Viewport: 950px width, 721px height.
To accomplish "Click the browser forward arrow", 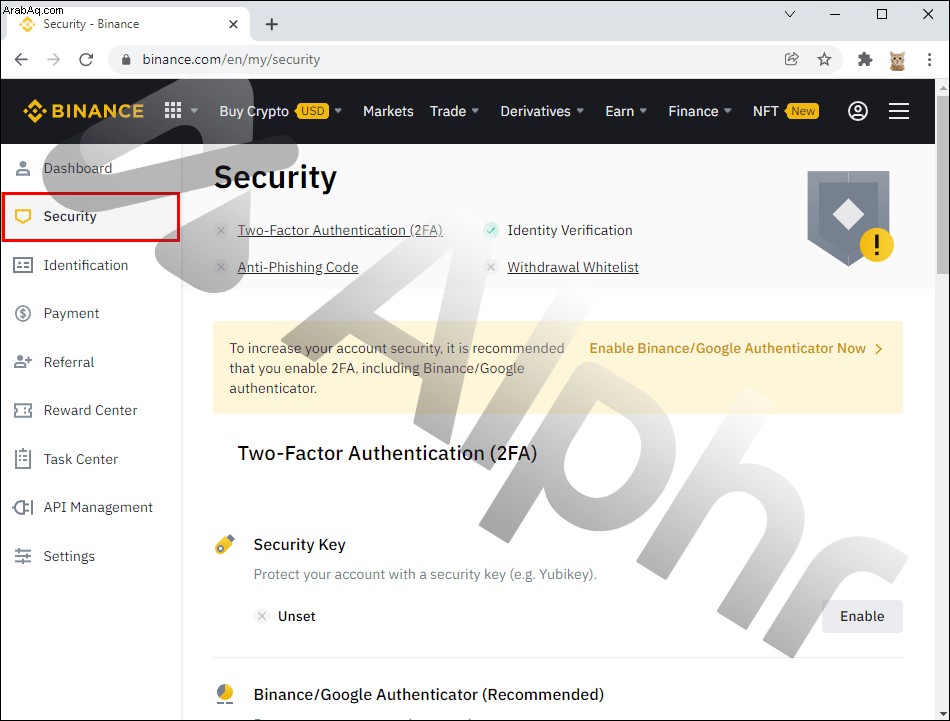I will pyautogui.click(x=53, y=59).
